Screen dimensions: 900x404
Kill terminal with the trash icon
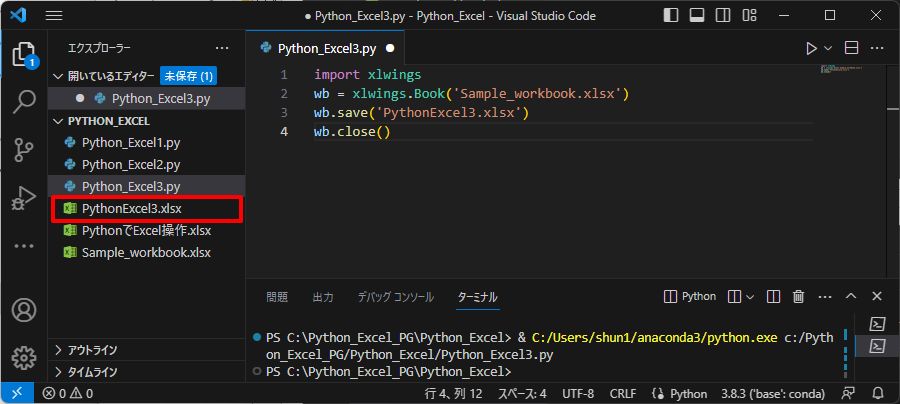[798, 297]
